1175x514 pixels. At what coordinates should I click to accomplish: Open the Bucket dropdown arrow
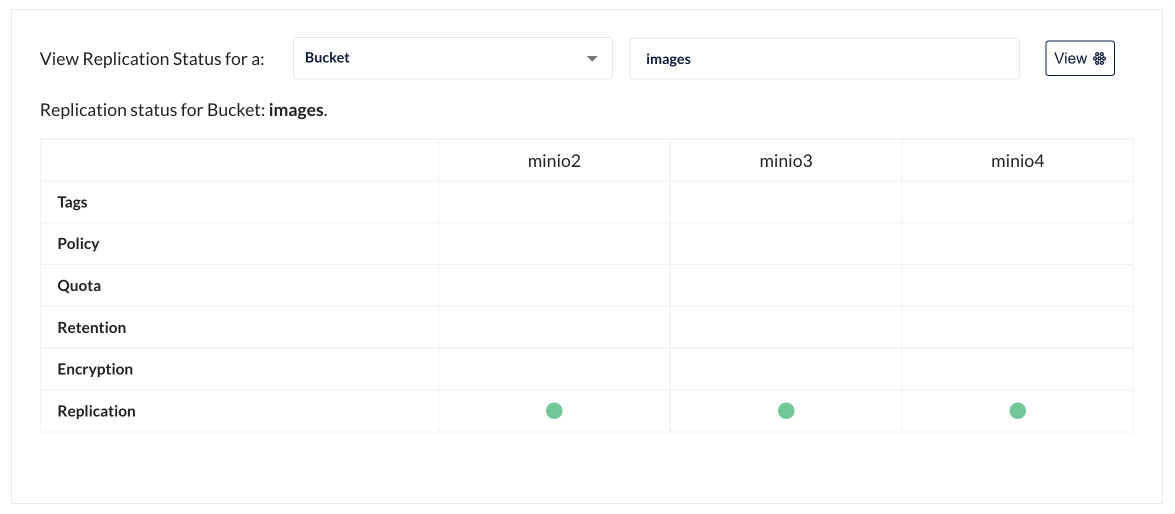591,58
